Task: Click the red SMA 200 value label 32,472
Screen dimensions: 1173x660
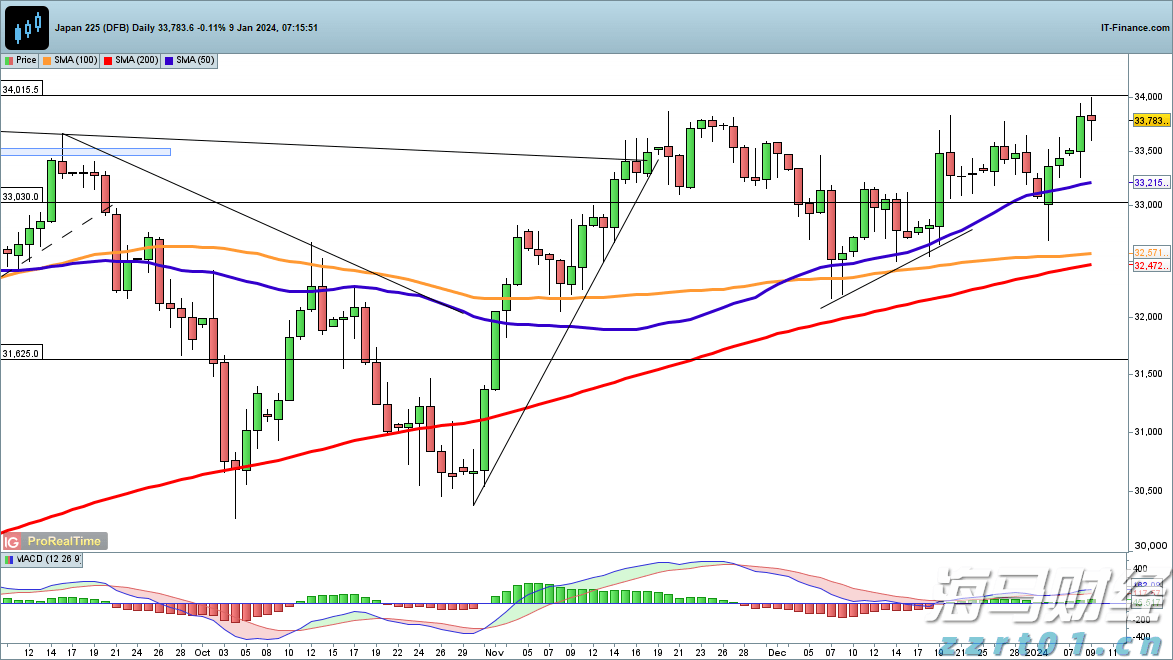Action: [1151, 266]
